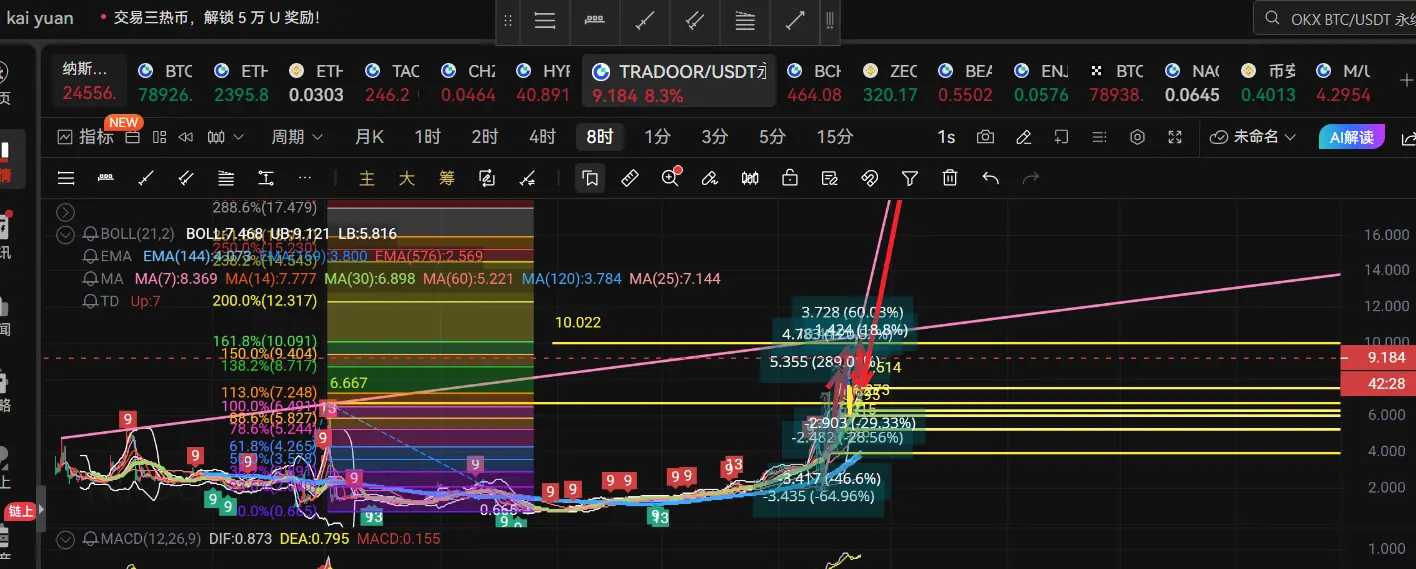Click the MA(7):8.369 legend value

[x=175, y=278]
